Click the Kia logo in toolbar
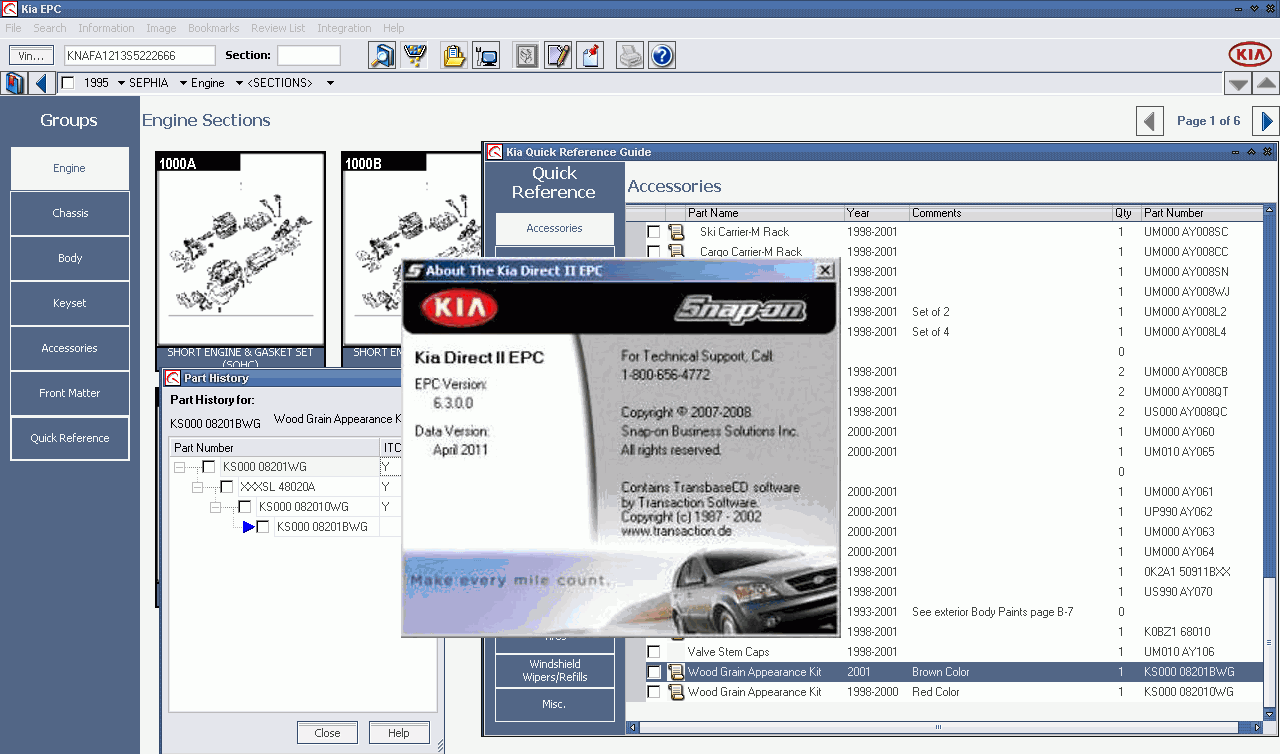Viewport: 1280px width, 754px height. pyautogui.click(x=1250, y=55)
